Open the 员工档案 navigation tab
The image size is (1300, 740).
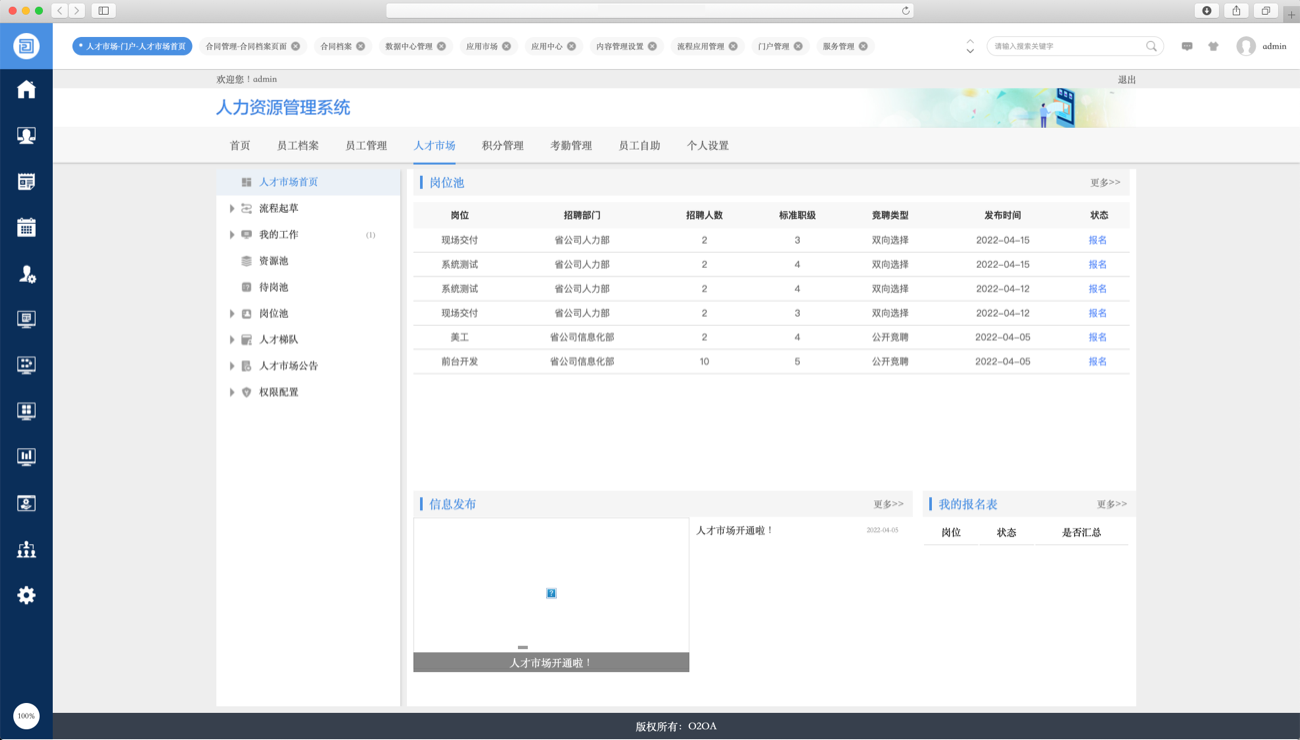(x=297, y=146)
